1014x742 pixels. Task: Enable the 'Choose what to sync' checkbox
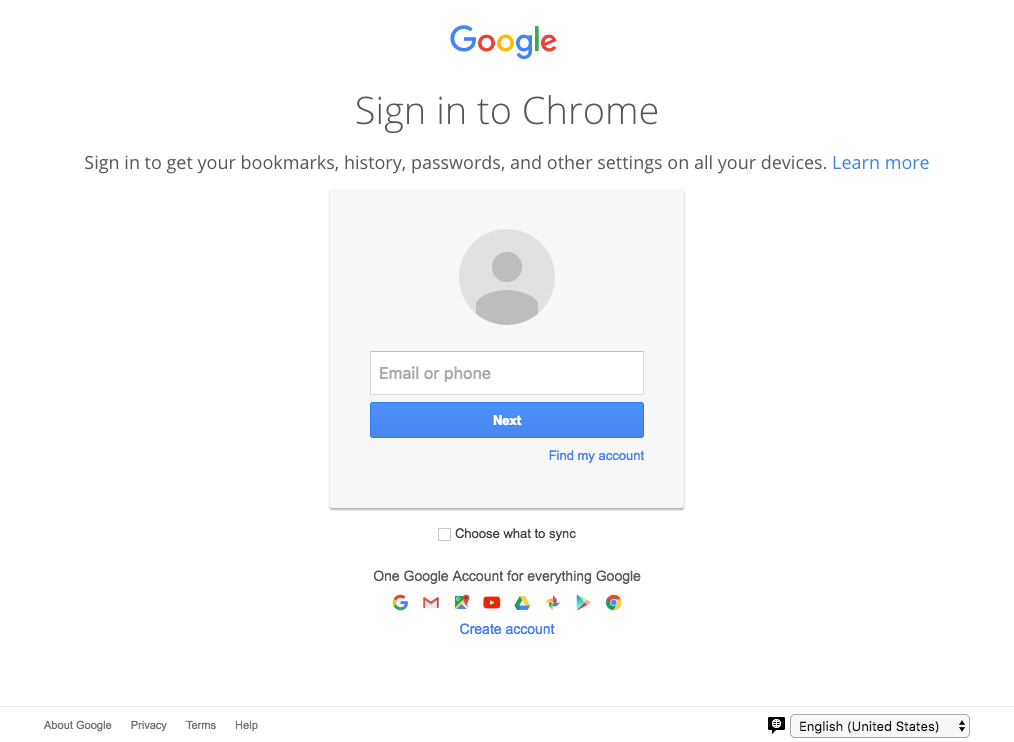click(445, 534)
